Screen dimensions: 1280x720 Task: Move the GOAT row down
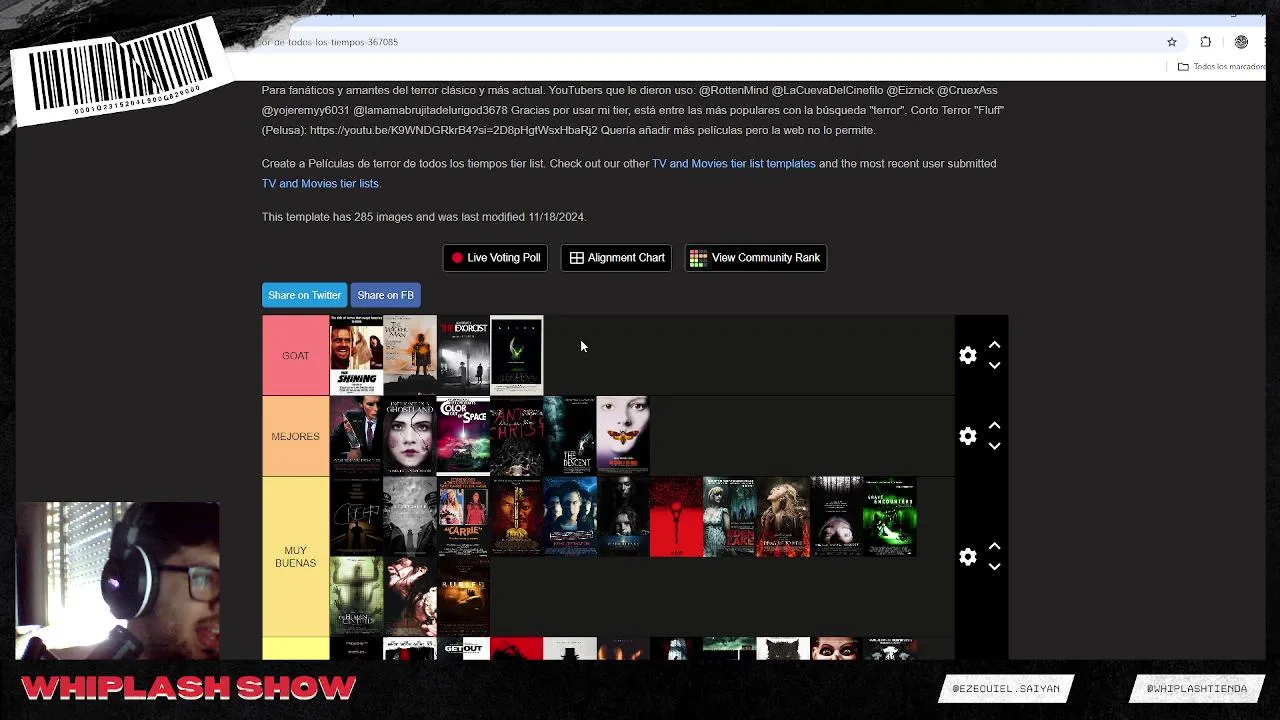pyautogui.click(x=994, y=366)
